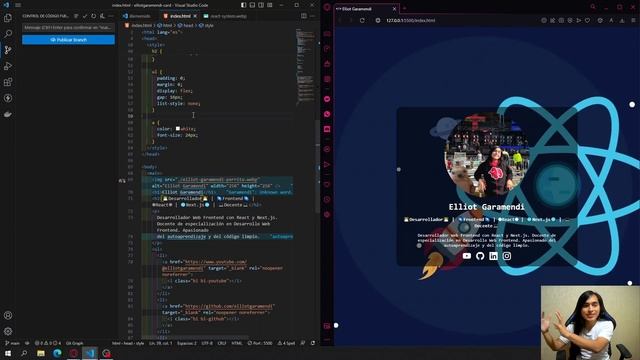Click the notifications bell in VS Code status bar
Screen dimensions: 640x360
pyautogui.click(x=313, y=343)
